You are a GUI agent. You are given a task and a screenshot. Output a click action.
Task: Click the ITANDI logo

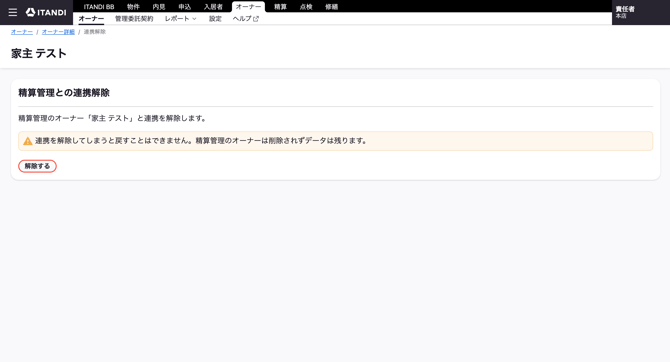tap(46, 12)
